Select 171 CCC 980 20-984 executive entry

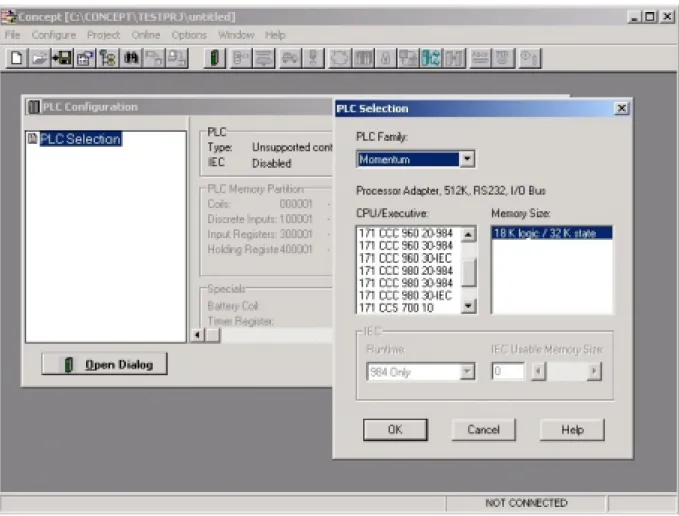pyautogui.click(x=405, y=271)
